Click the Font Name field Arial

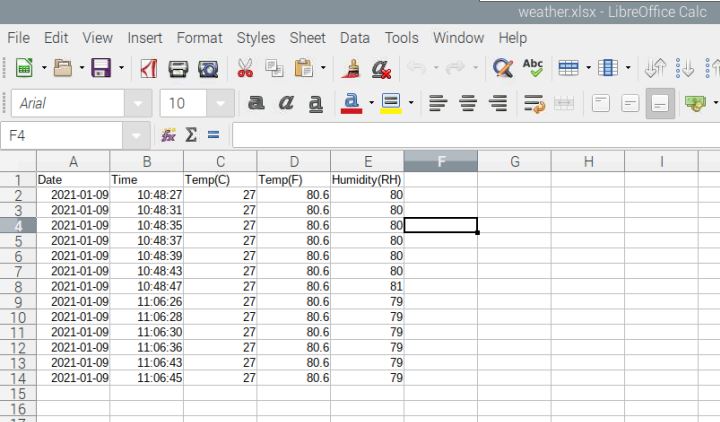click(68, 103)
